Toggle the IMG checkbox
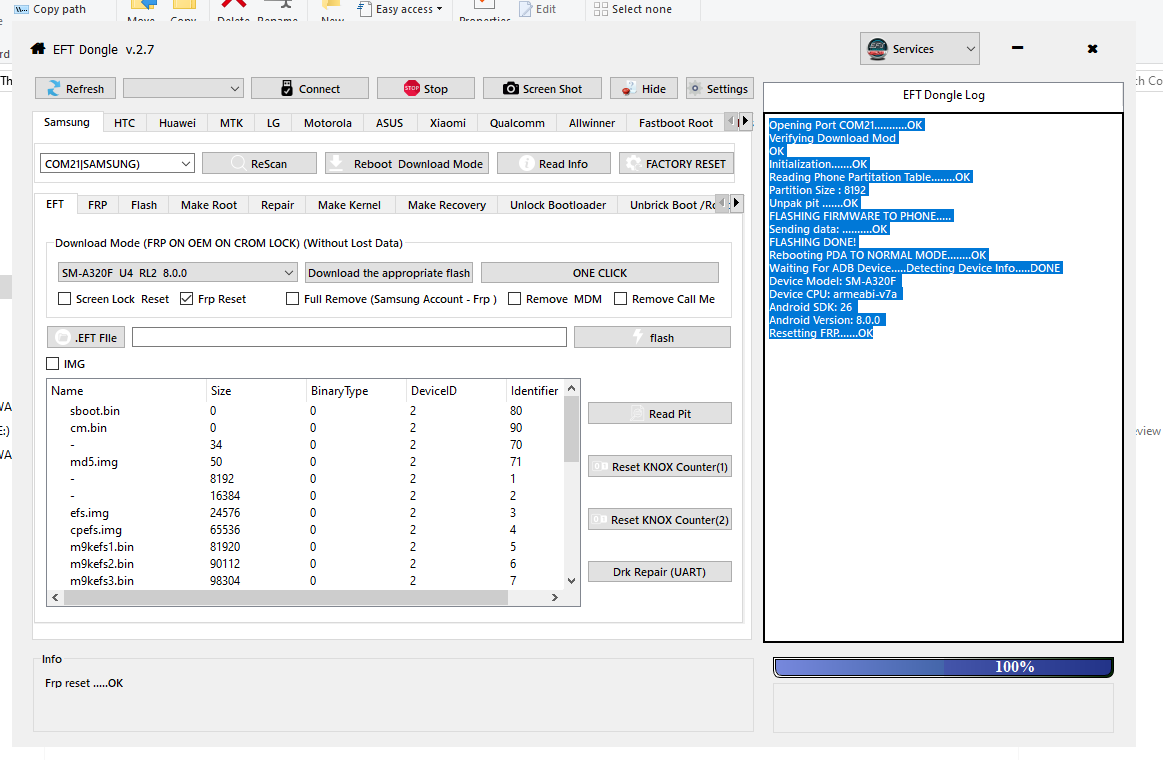Viewport: 1163px width, 760px height. point(53,364)
